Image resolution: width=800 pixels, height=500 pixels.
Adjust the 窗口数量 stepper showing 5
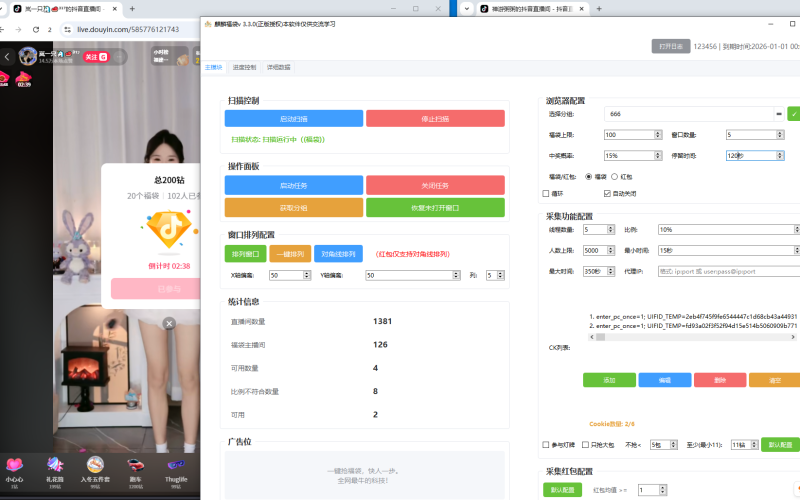(x=780, y=135)
